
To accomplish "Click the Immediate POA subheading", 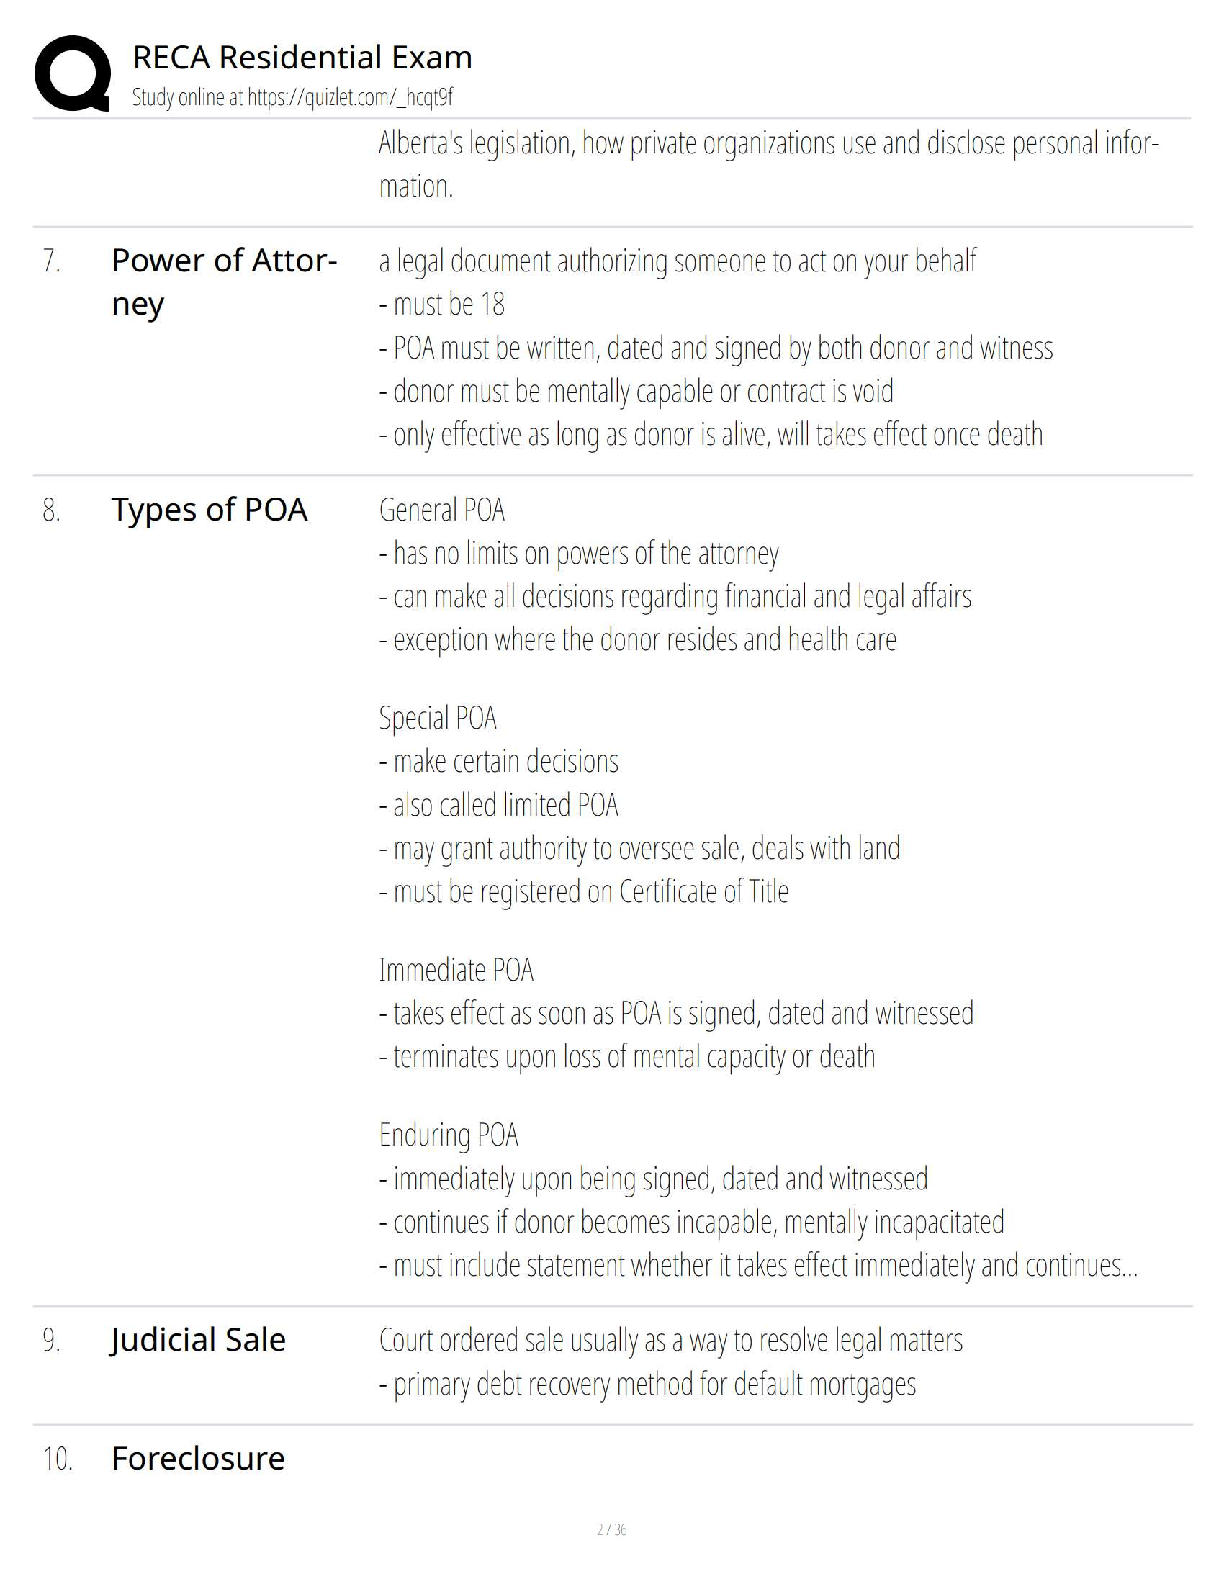I will tap(456, 970).
